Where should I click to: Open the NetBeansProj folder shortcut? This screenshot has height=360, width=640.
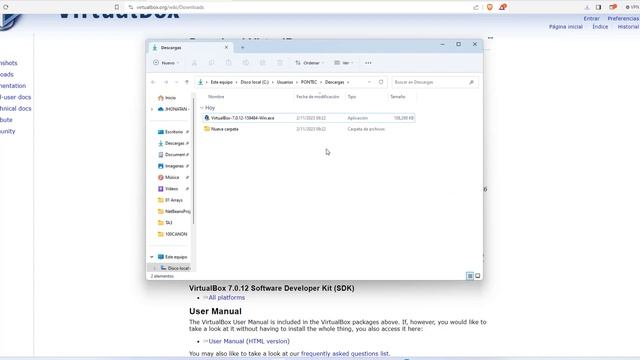pyautogui.click(x=174, y=211)
